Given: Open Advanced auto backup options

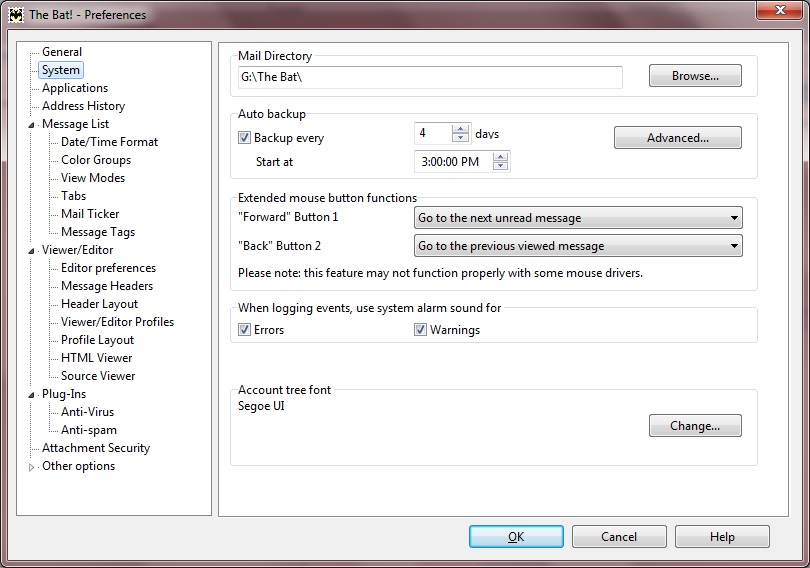Looking at the screenshot, I should coord(678,138).
